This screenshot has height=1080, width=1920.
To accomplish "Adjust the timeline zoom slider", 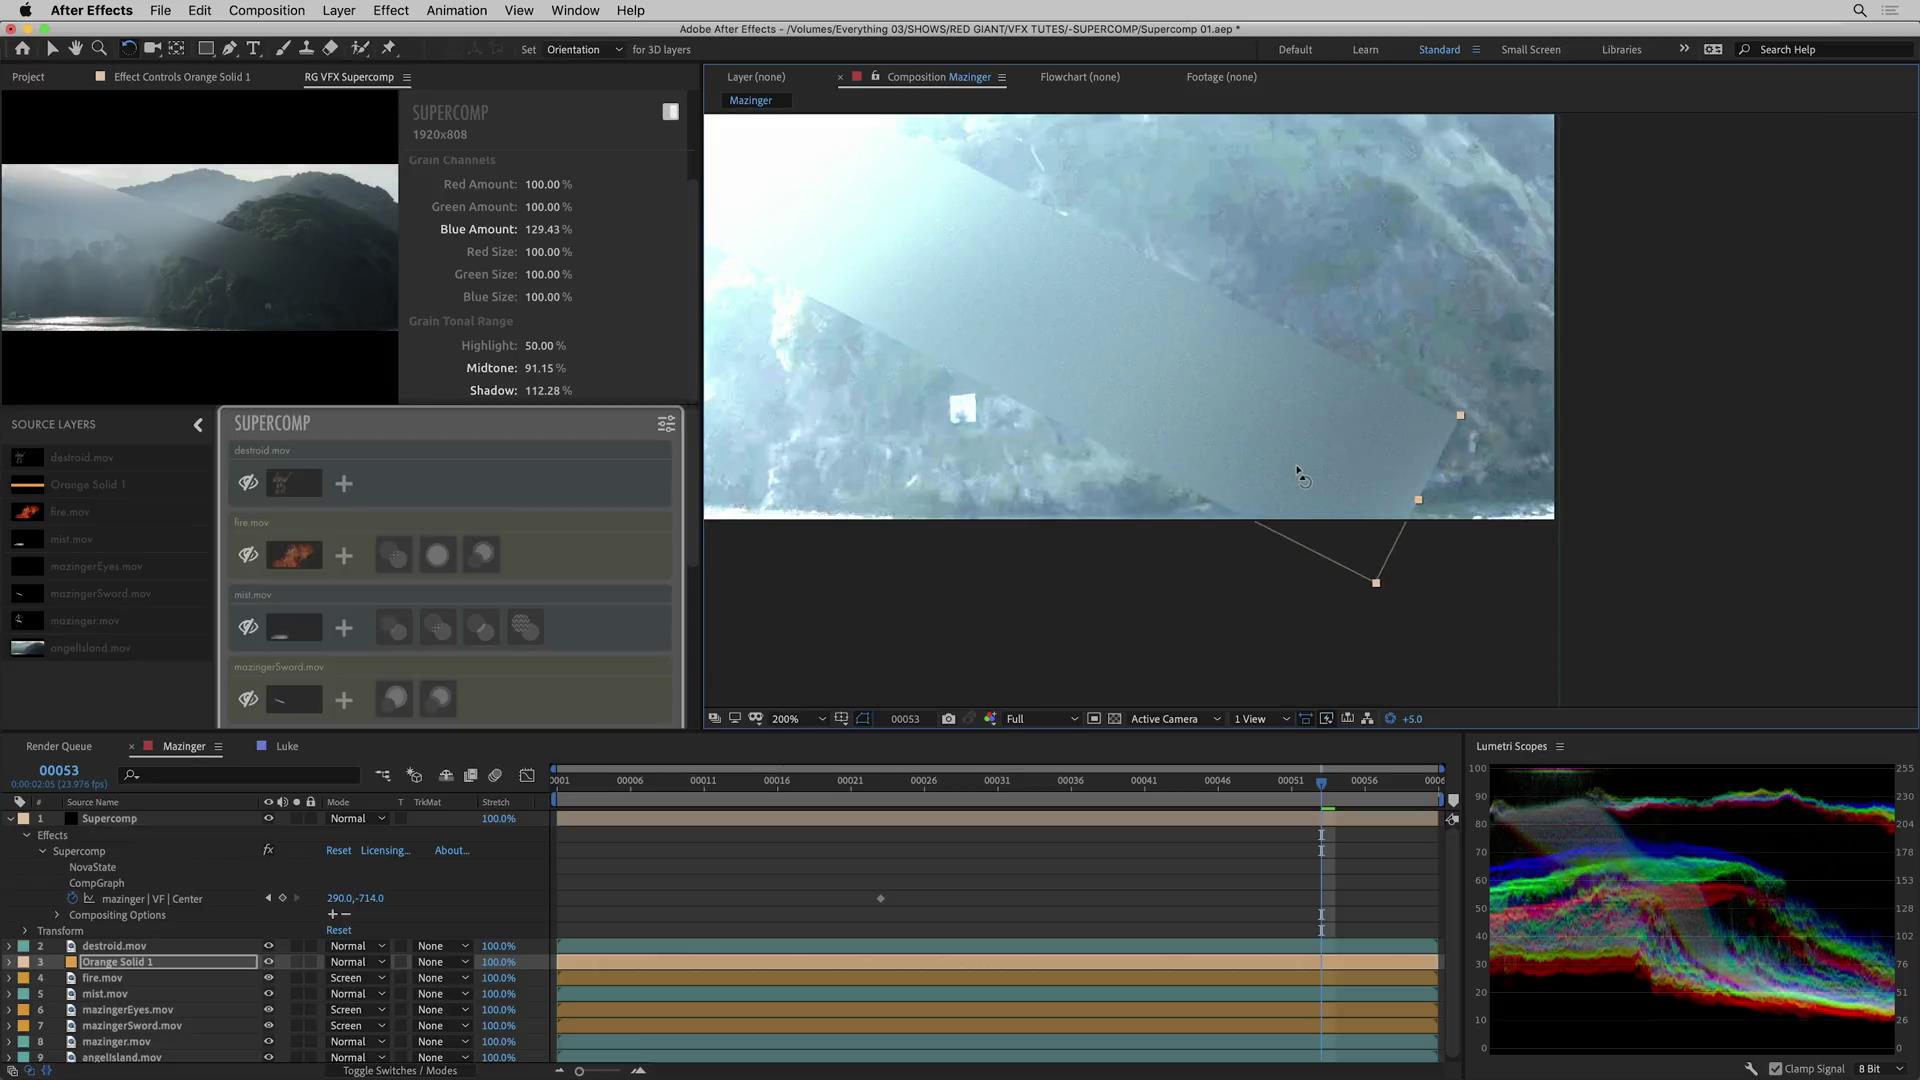I will coord(579,1071).
